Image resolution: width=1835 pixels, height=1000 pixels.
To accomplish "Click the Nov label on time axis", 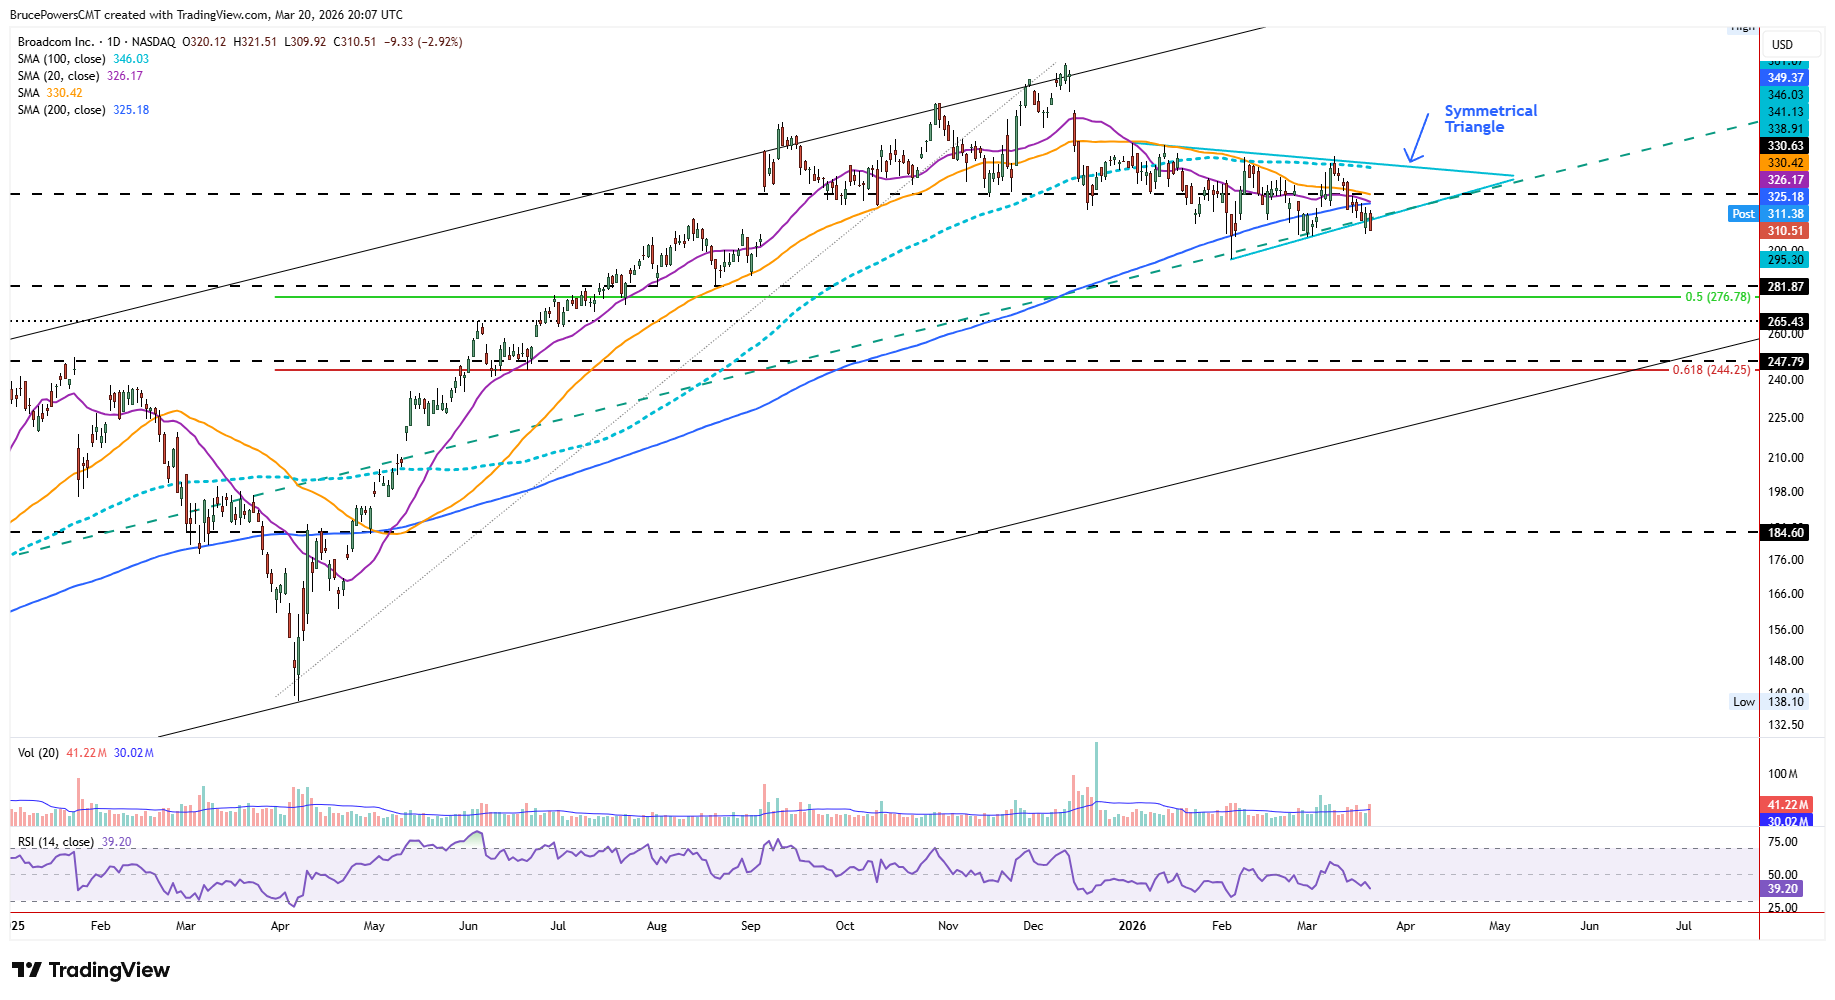I will pos(948,926).
